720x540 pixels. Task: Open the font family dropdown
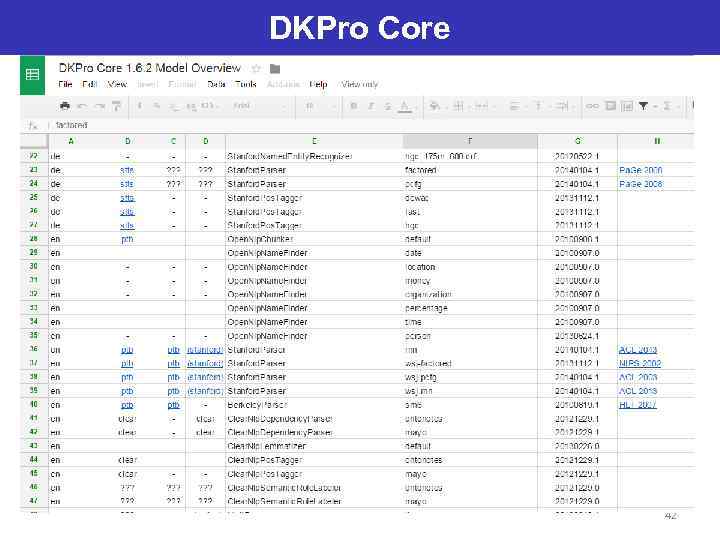pos(259,106)
